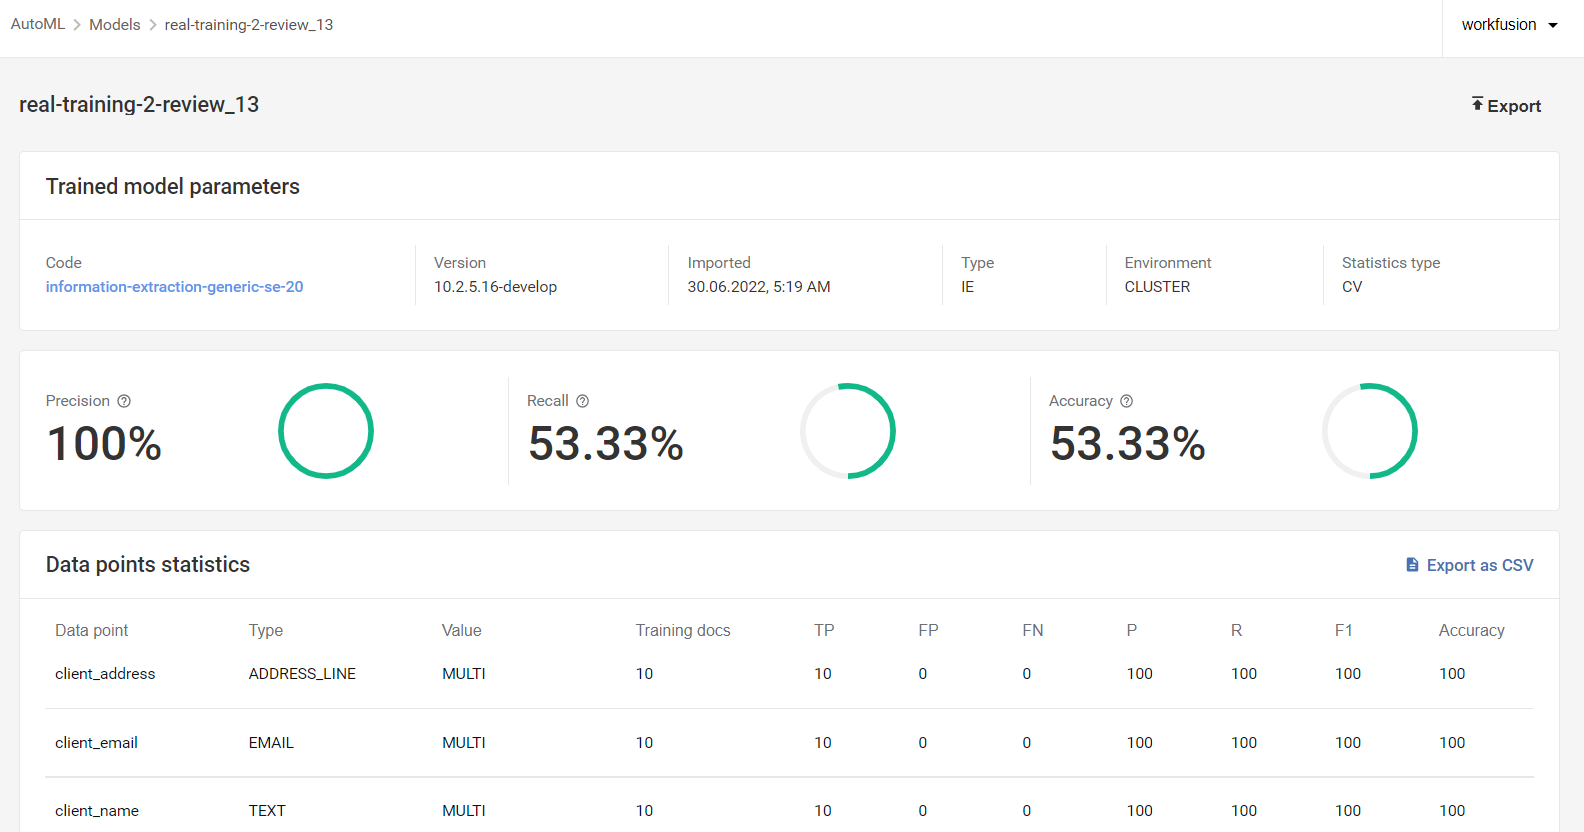
Task: Navigate to Models breadcrumb
Action: (115, 24)
